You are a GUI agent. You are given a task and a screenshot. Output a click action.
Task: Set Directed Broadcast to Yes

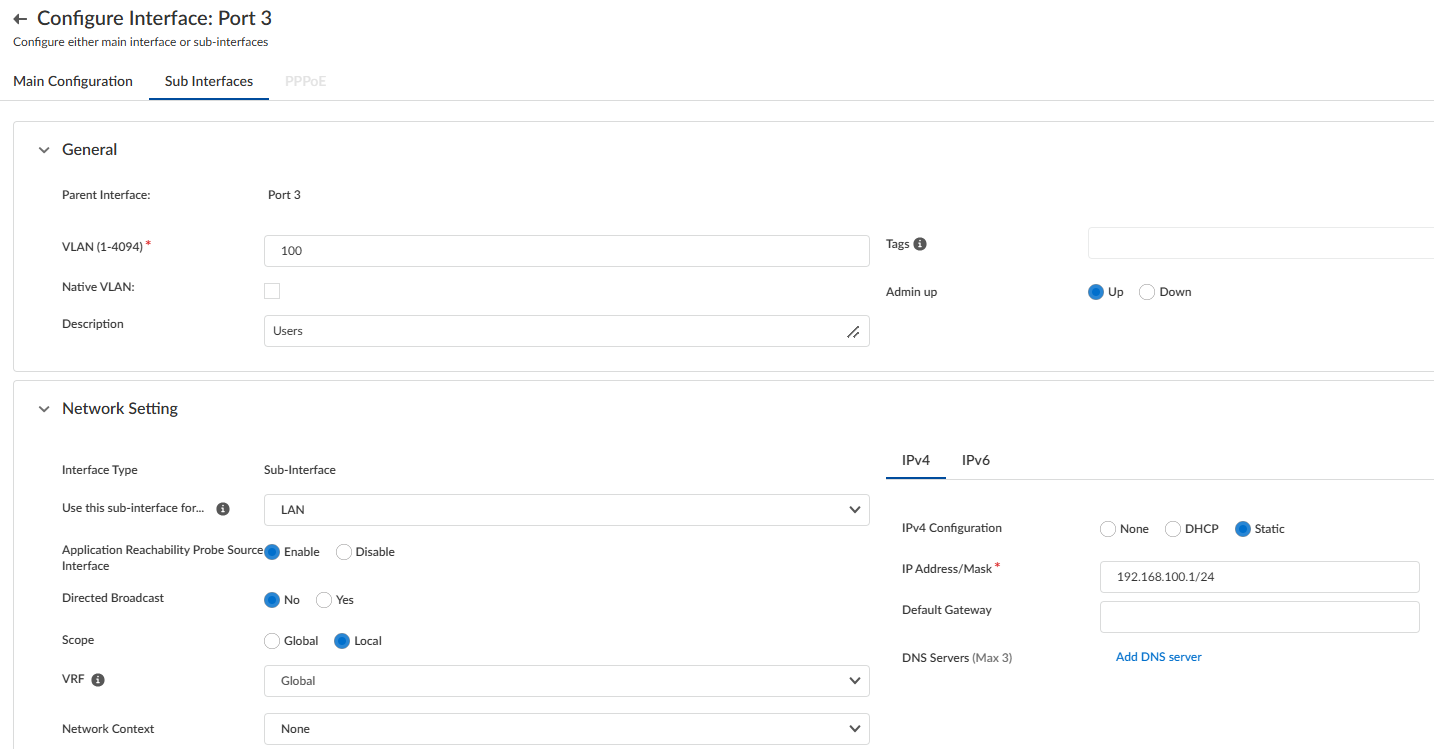coord(324,599)
